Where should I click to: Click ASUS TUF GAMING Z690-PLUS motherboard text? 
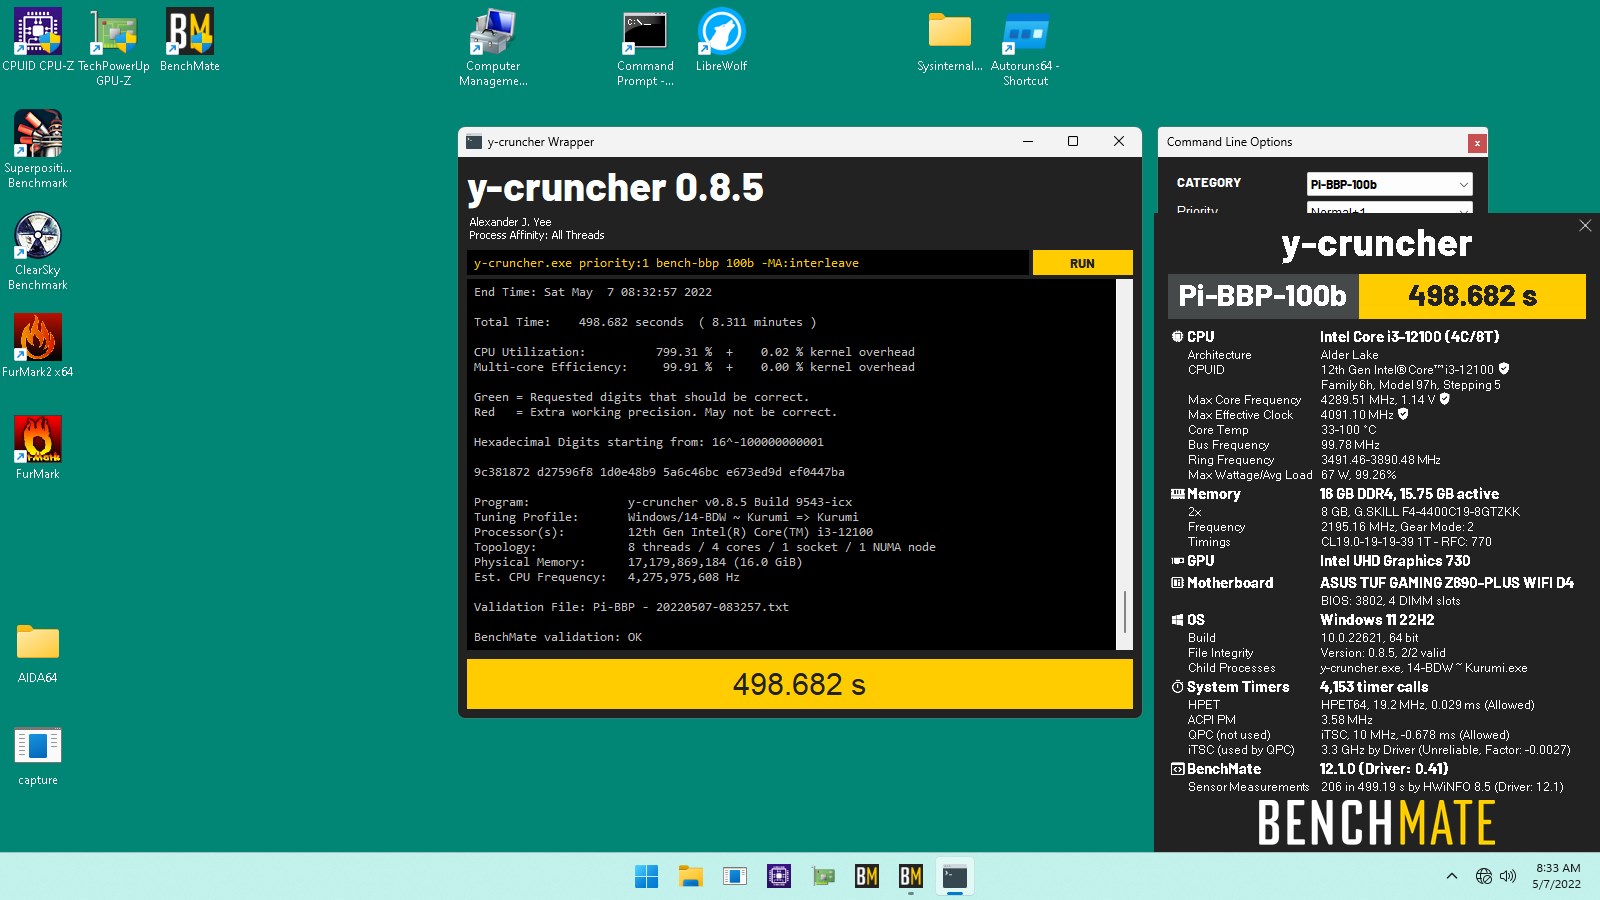(x=1446, y=583)
